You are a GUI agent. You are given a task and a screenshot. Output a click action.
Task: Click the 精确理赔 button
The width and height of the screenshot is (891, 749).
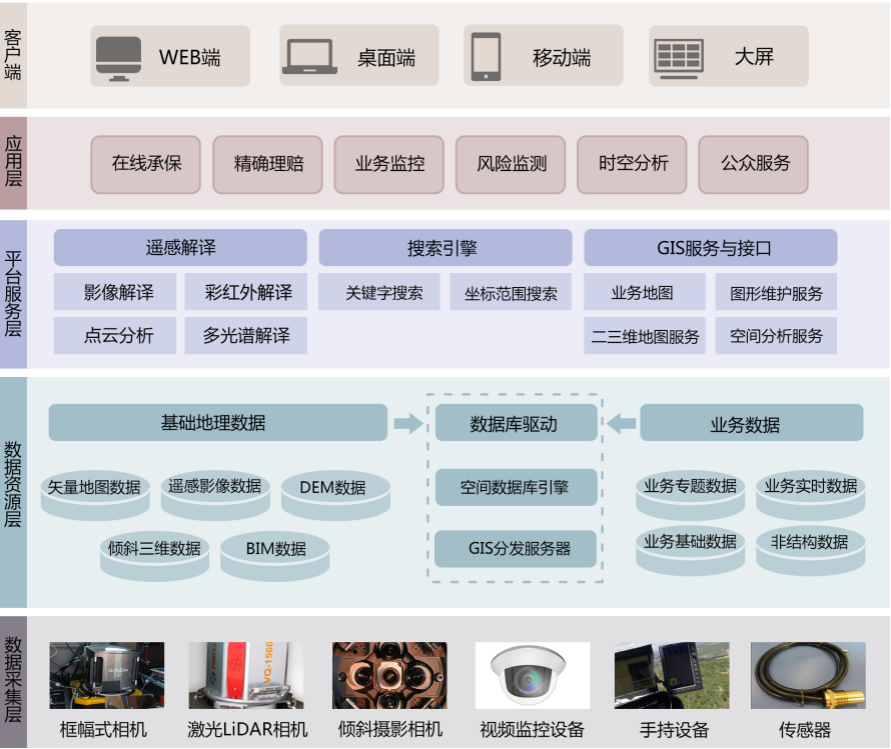click(x=268, y=164)
